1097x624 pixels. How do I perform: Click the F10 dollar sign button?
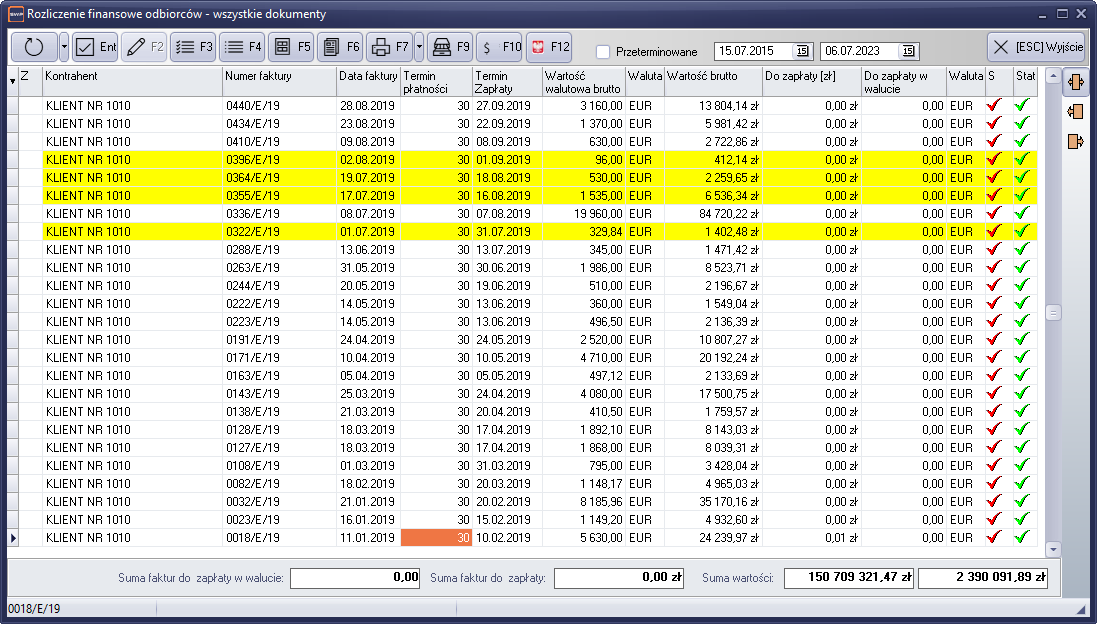tap(499, 47)
